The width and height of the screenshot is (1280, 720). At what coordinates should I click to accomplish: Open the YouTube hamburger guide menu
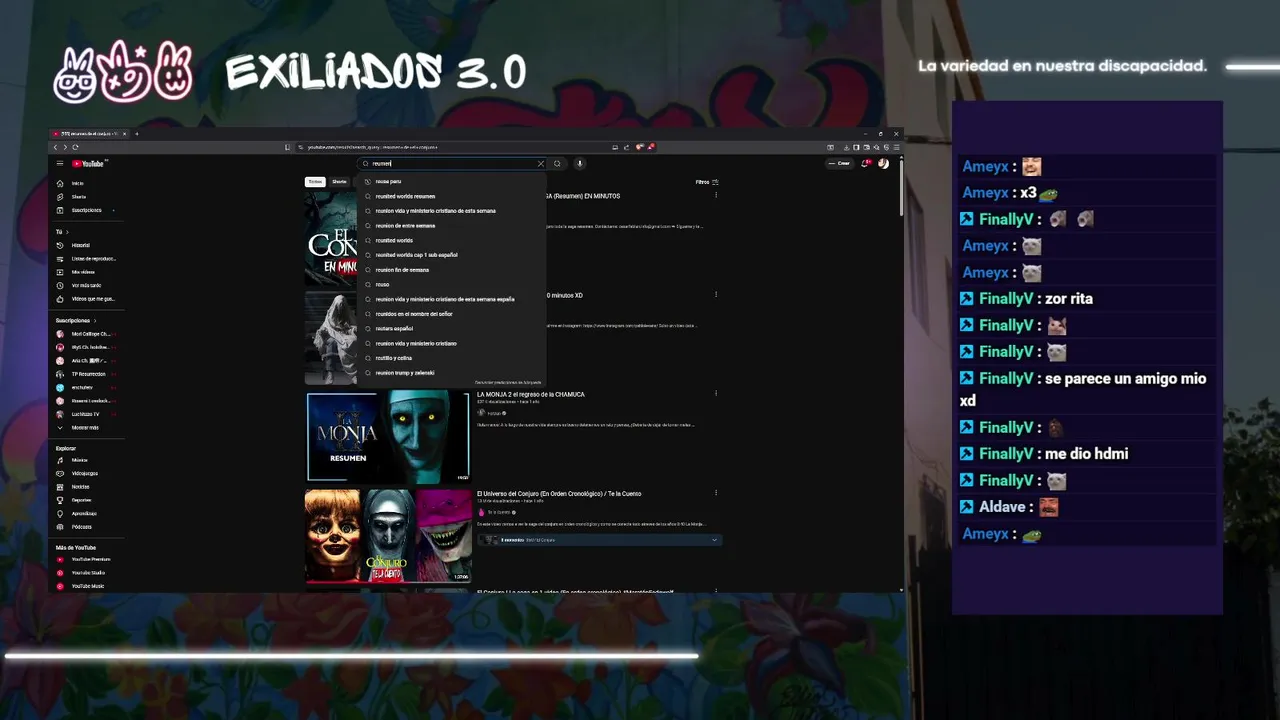[x=60, y=163]
